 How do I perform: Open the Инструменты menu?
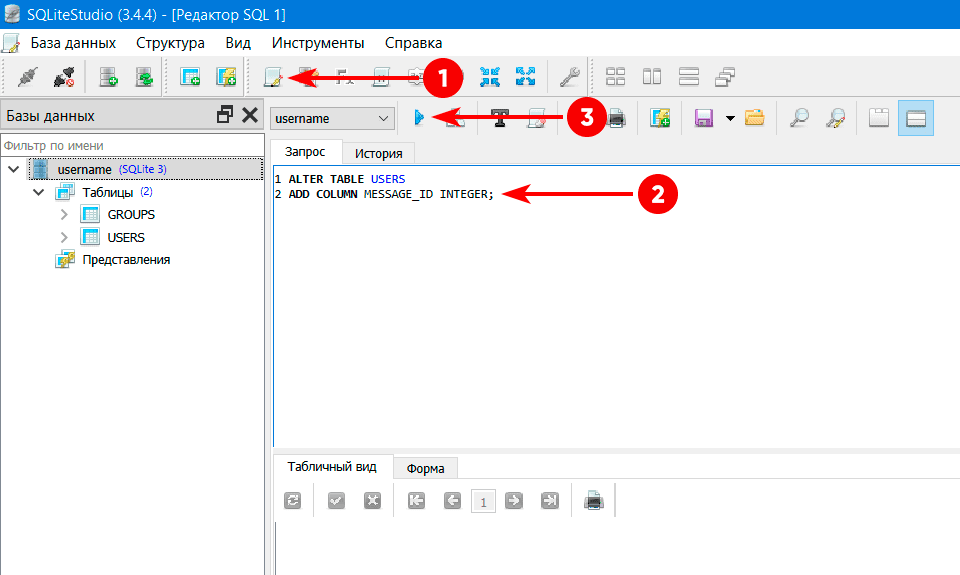point(317,43)
